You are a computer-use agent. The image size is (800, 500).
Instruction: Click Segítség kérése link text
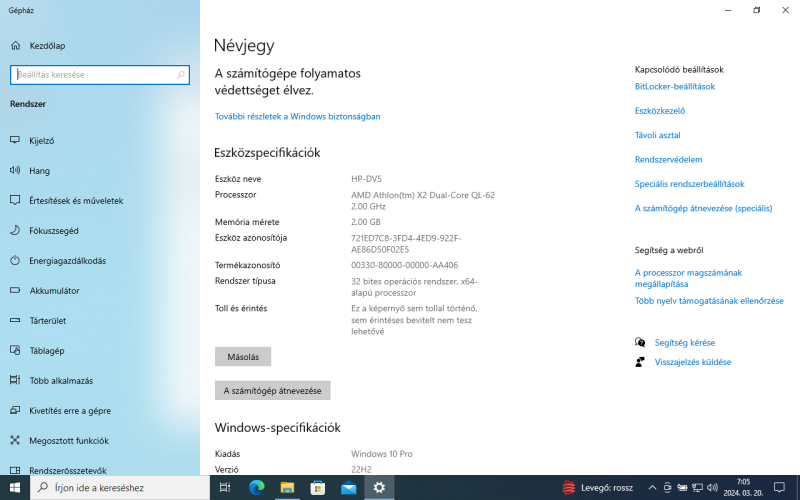(x=685, y=342)
